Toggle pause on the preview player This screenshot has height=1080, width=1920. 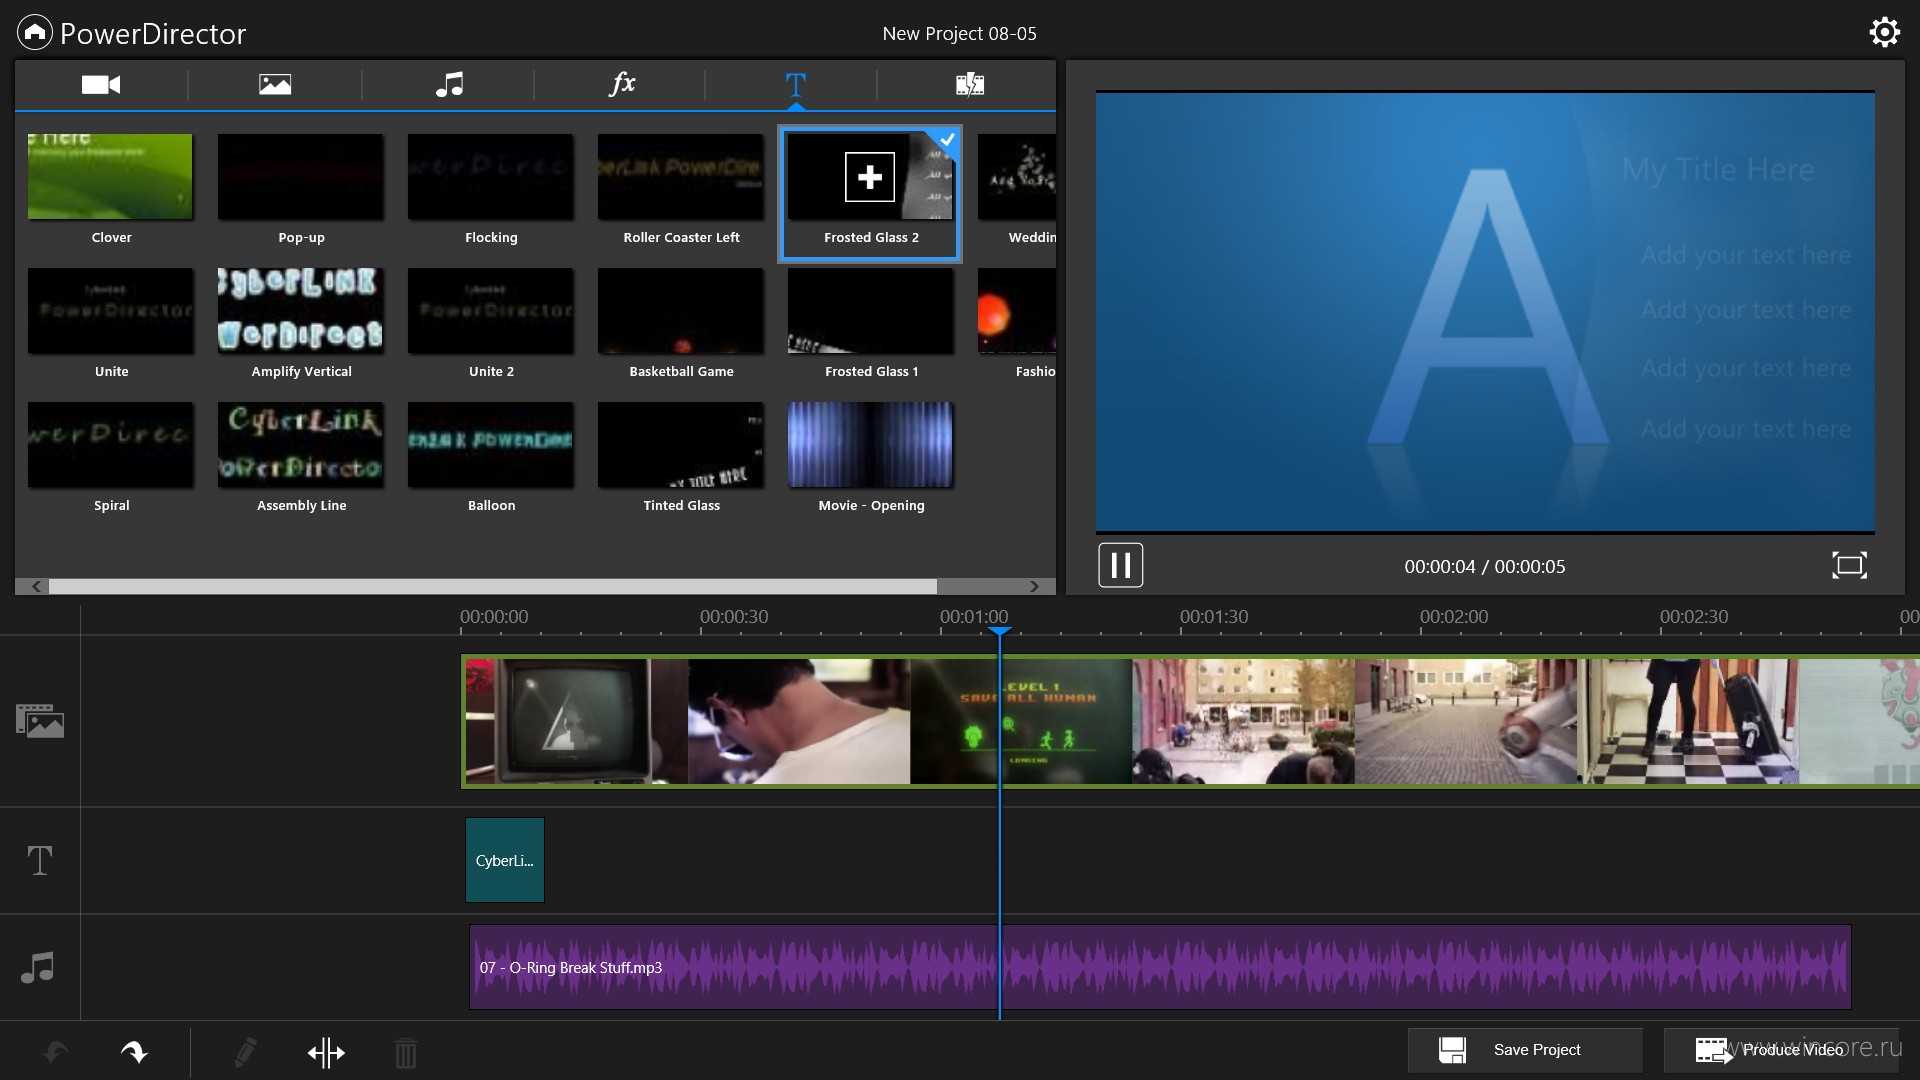click(x=1121, y=564)
